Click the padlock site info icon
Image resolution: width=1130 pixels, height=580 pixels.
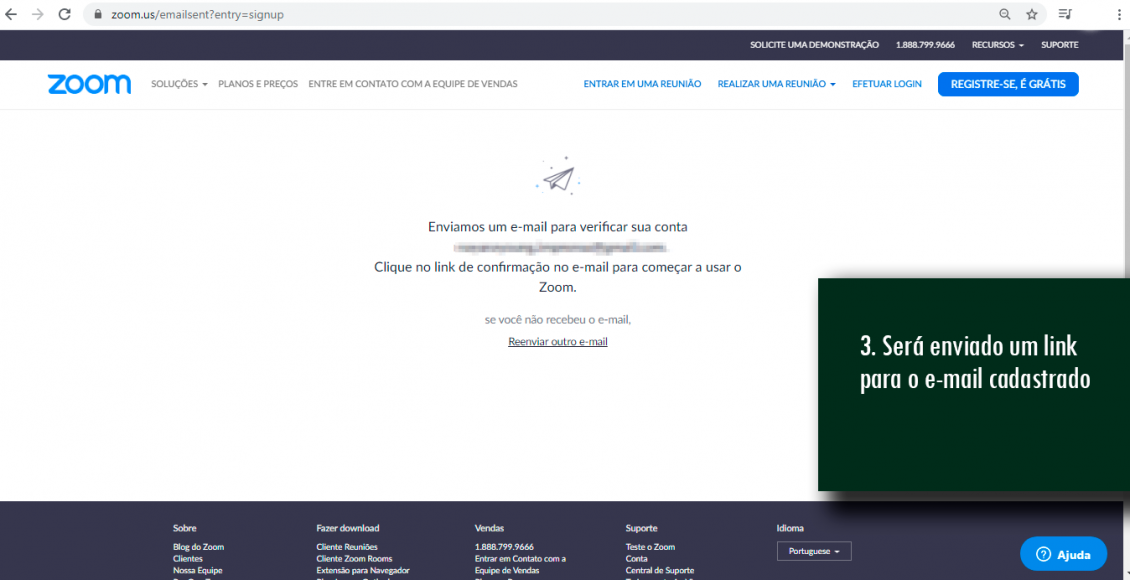[x=99, y=14]
